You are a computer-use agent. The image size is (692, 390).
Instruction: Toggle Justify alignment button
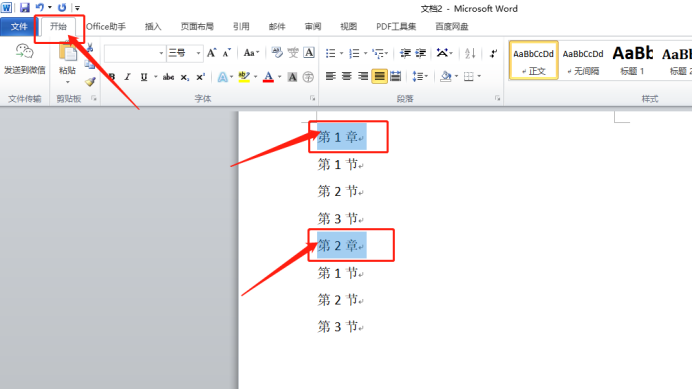pyautogui.click(x=379, y=76)
